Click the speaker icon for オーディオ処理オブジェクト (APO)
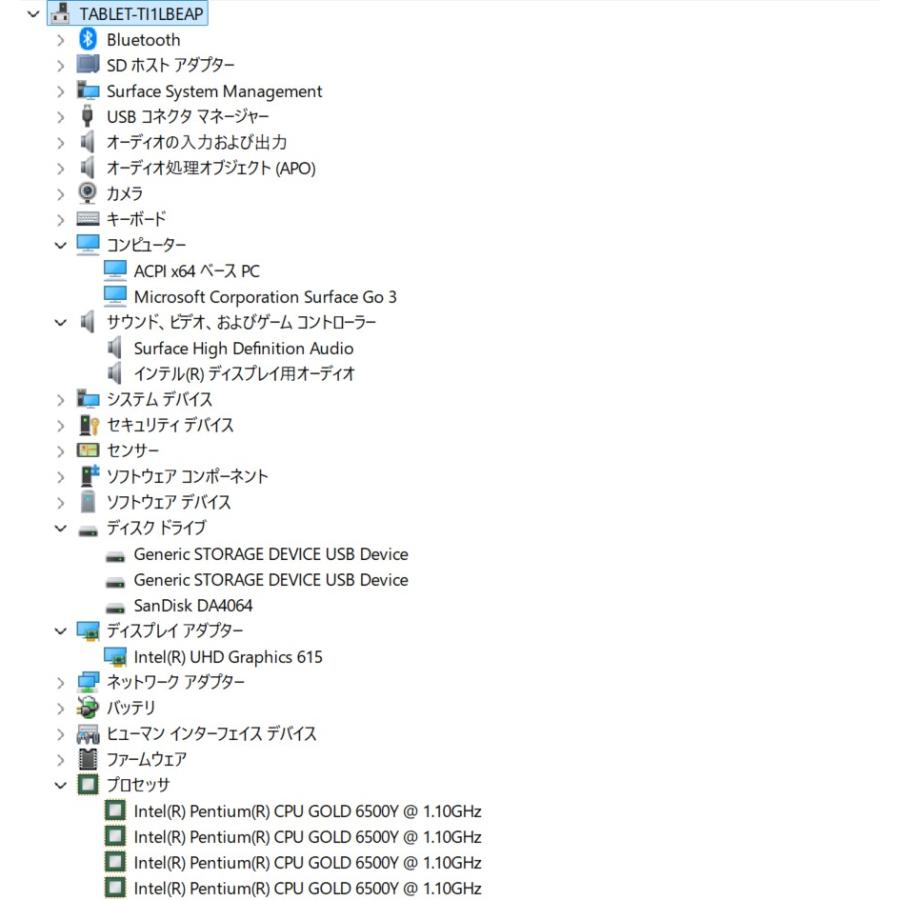900x900 pixels. [87, 168]
